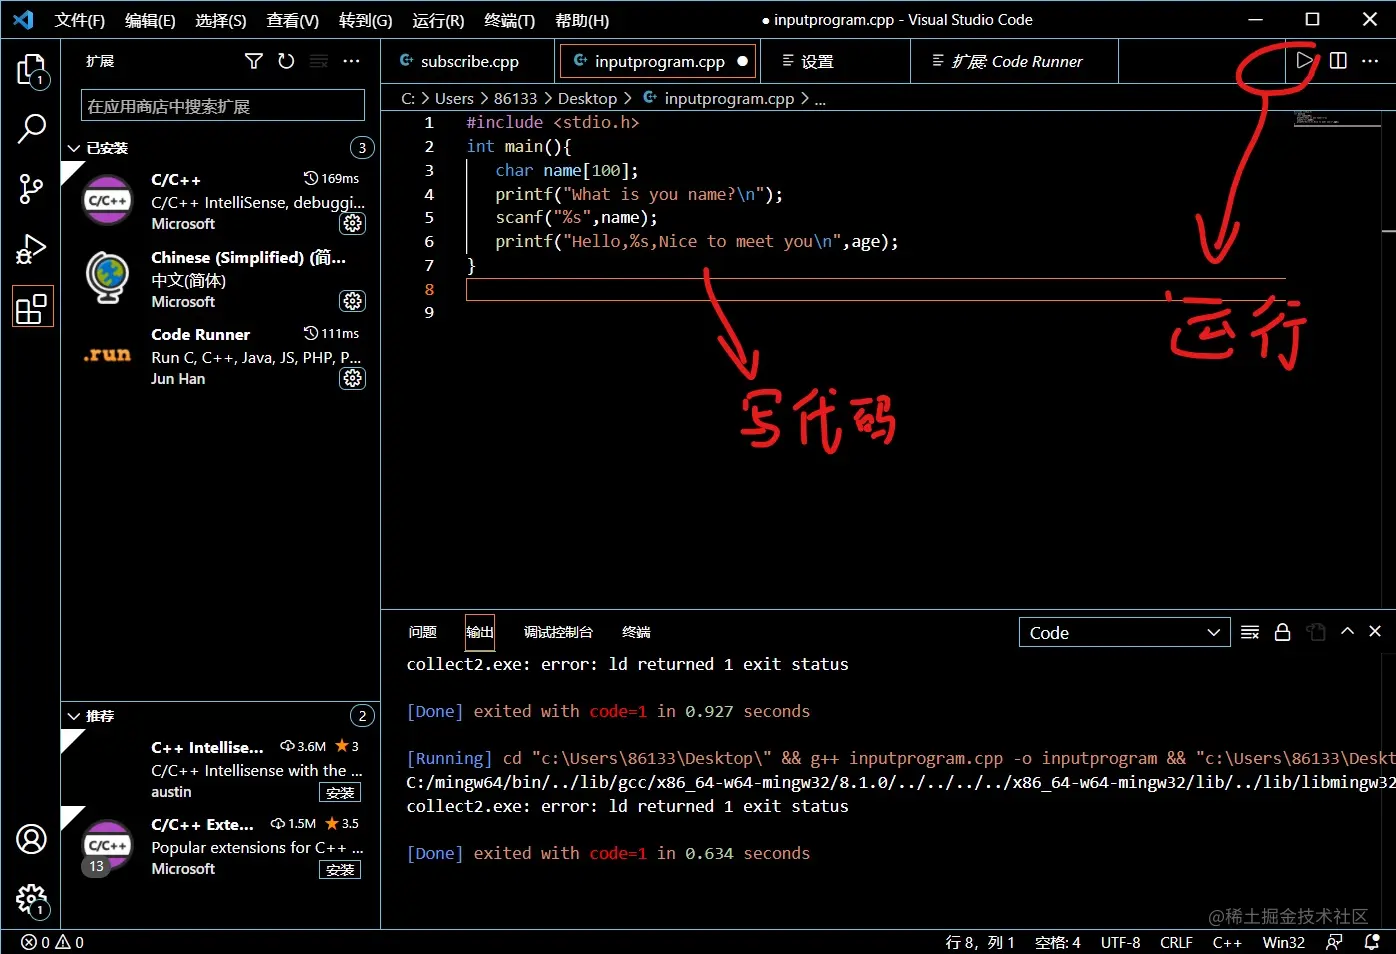This screenshot has width=1396, height=954.
Task: Click the feedback icon in status bar
Action: click(1334, 942)
